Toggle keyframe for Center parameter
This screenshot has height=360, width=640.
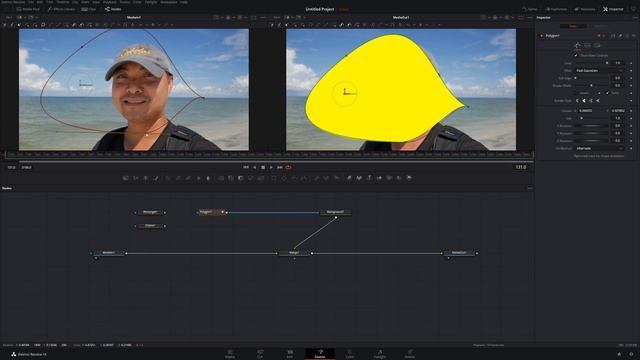(631, 111)
